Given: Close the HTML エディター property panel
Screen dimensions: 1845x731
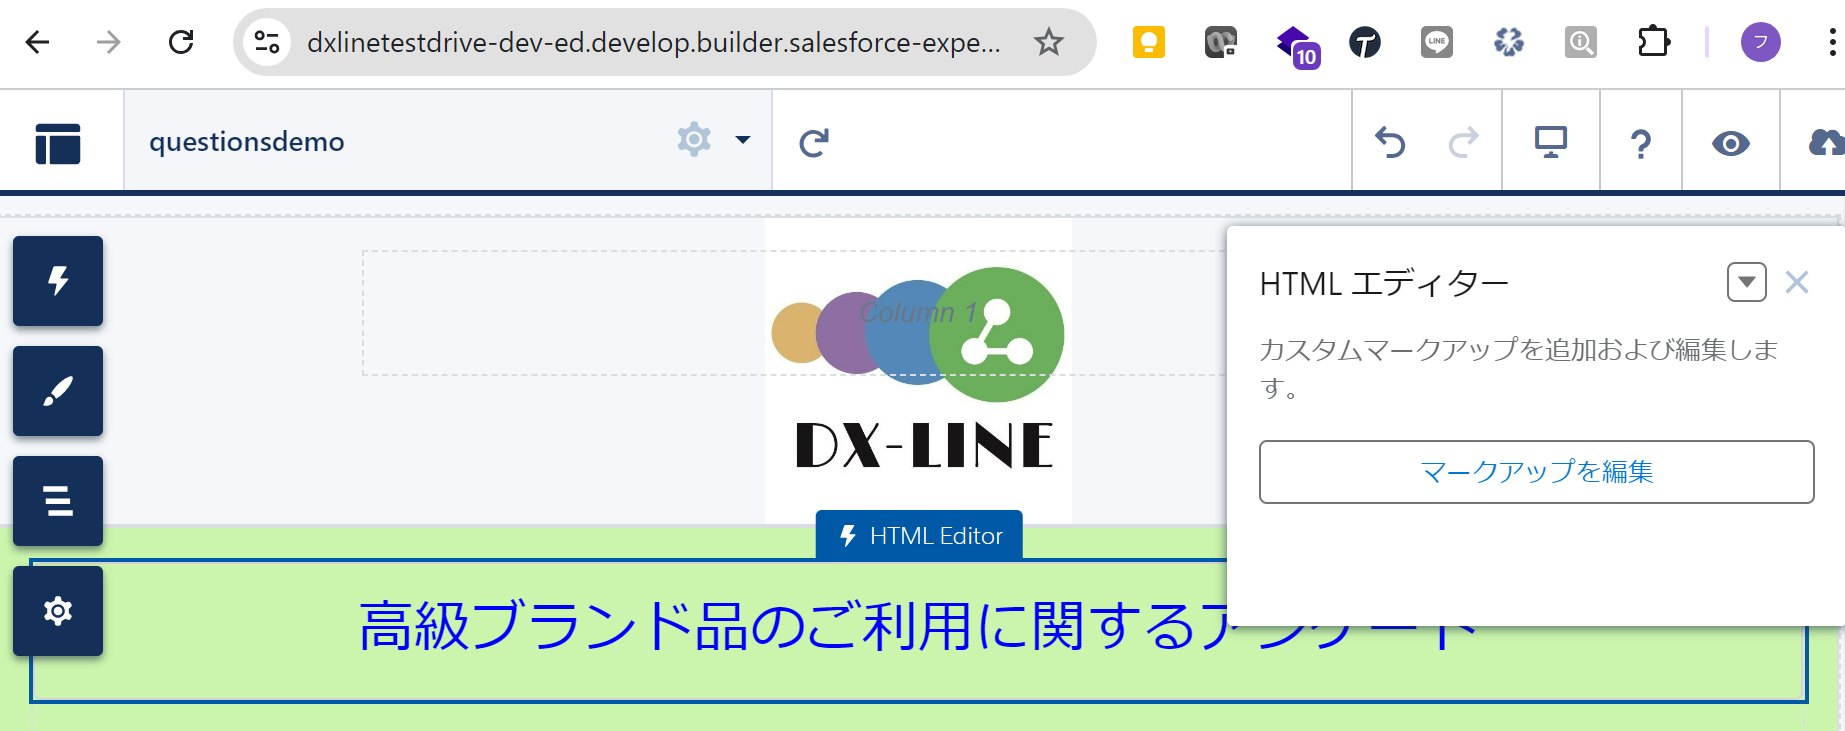Looking at the screenshot, I should pos(1797,282).
